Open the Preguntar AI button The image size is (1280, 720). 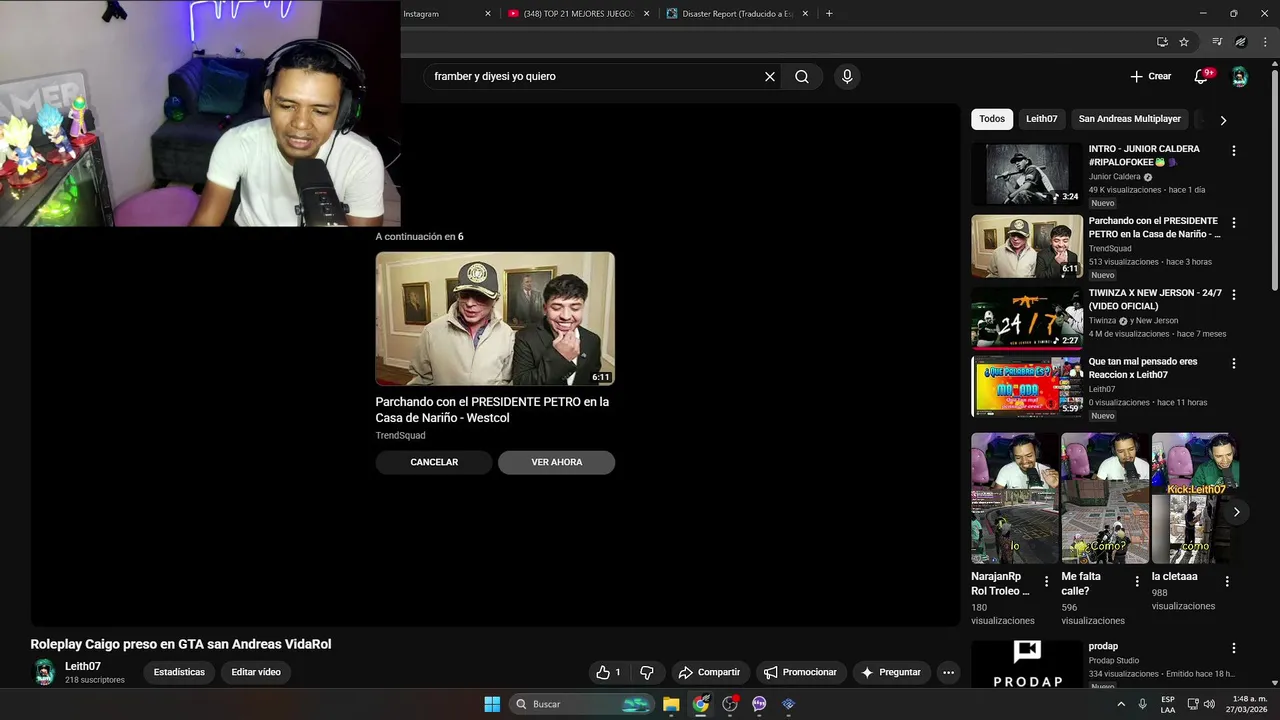pyautogui.click(x=891, y=672)
